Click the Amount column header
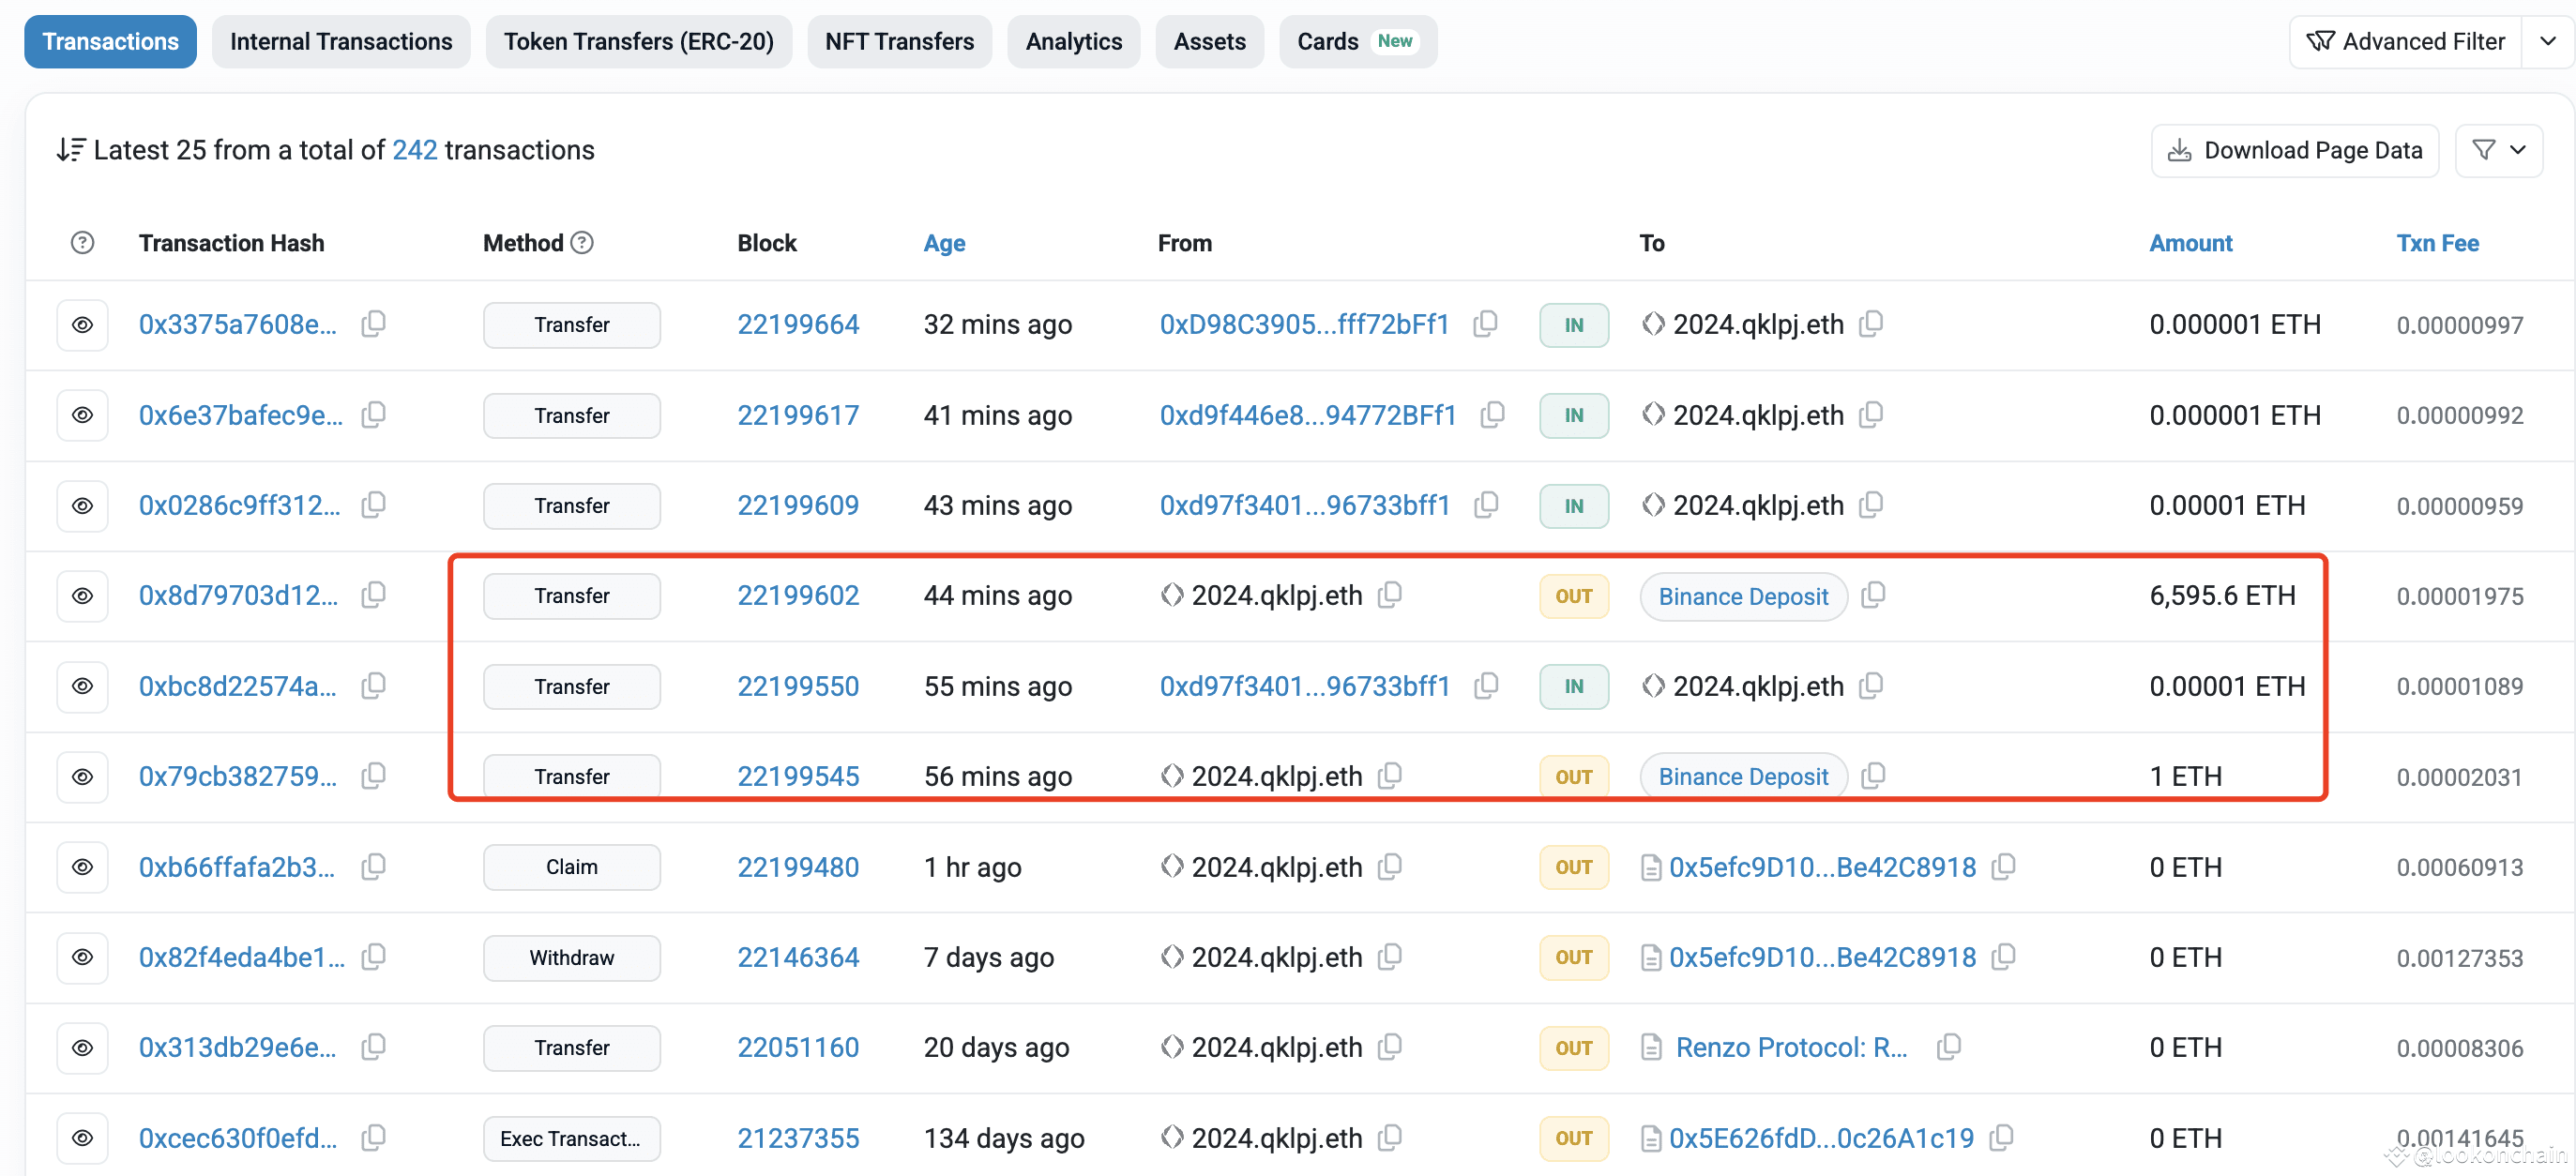This screenshot has width=2576, height=1176. point(2190,243)
